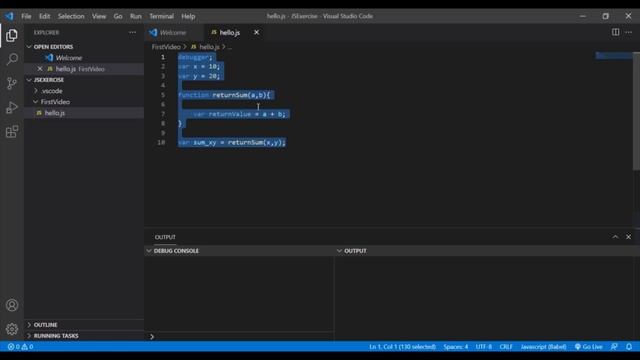Open Explorer more actions ellipsis
This screenshot has height=360, width=640.
click(x=133, y=32)
